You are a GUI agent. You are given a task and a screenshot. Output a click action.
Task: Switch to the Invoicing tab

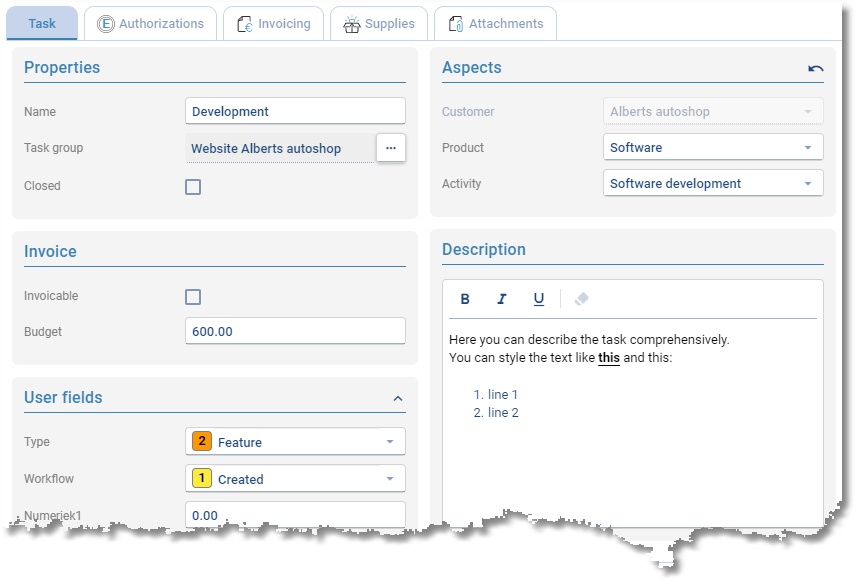pos(274,23)
